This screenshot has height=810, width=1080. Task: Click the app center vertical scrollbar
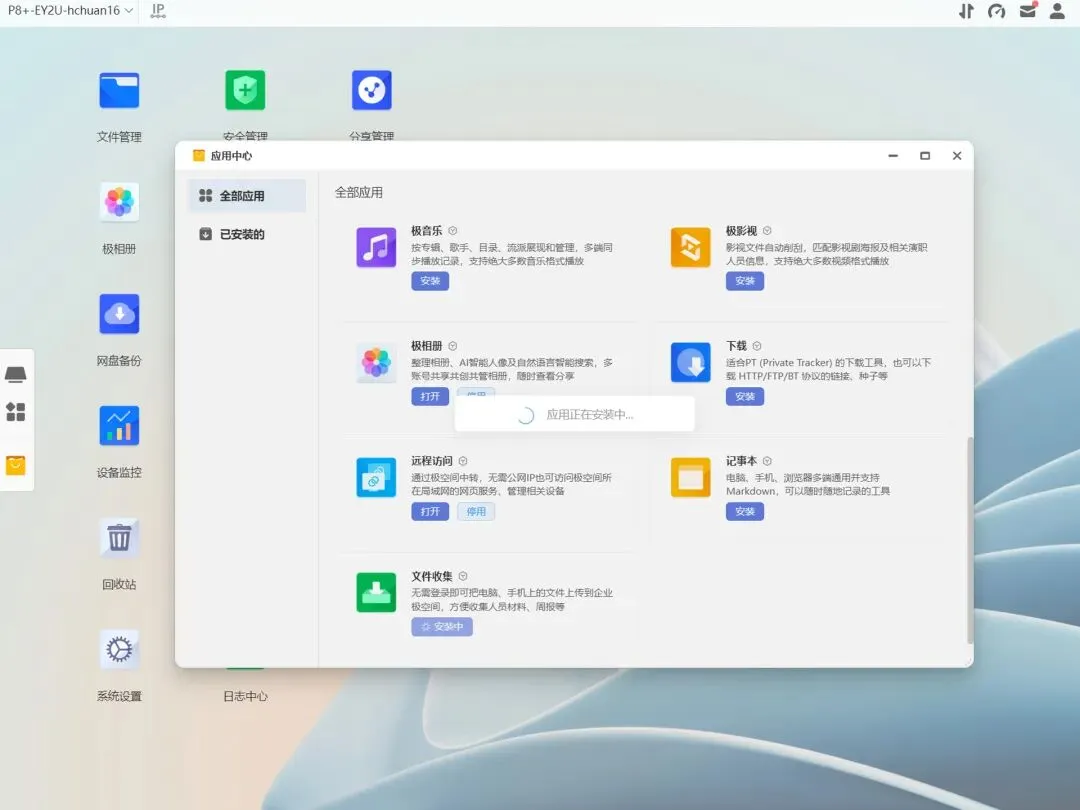(970, 540)
